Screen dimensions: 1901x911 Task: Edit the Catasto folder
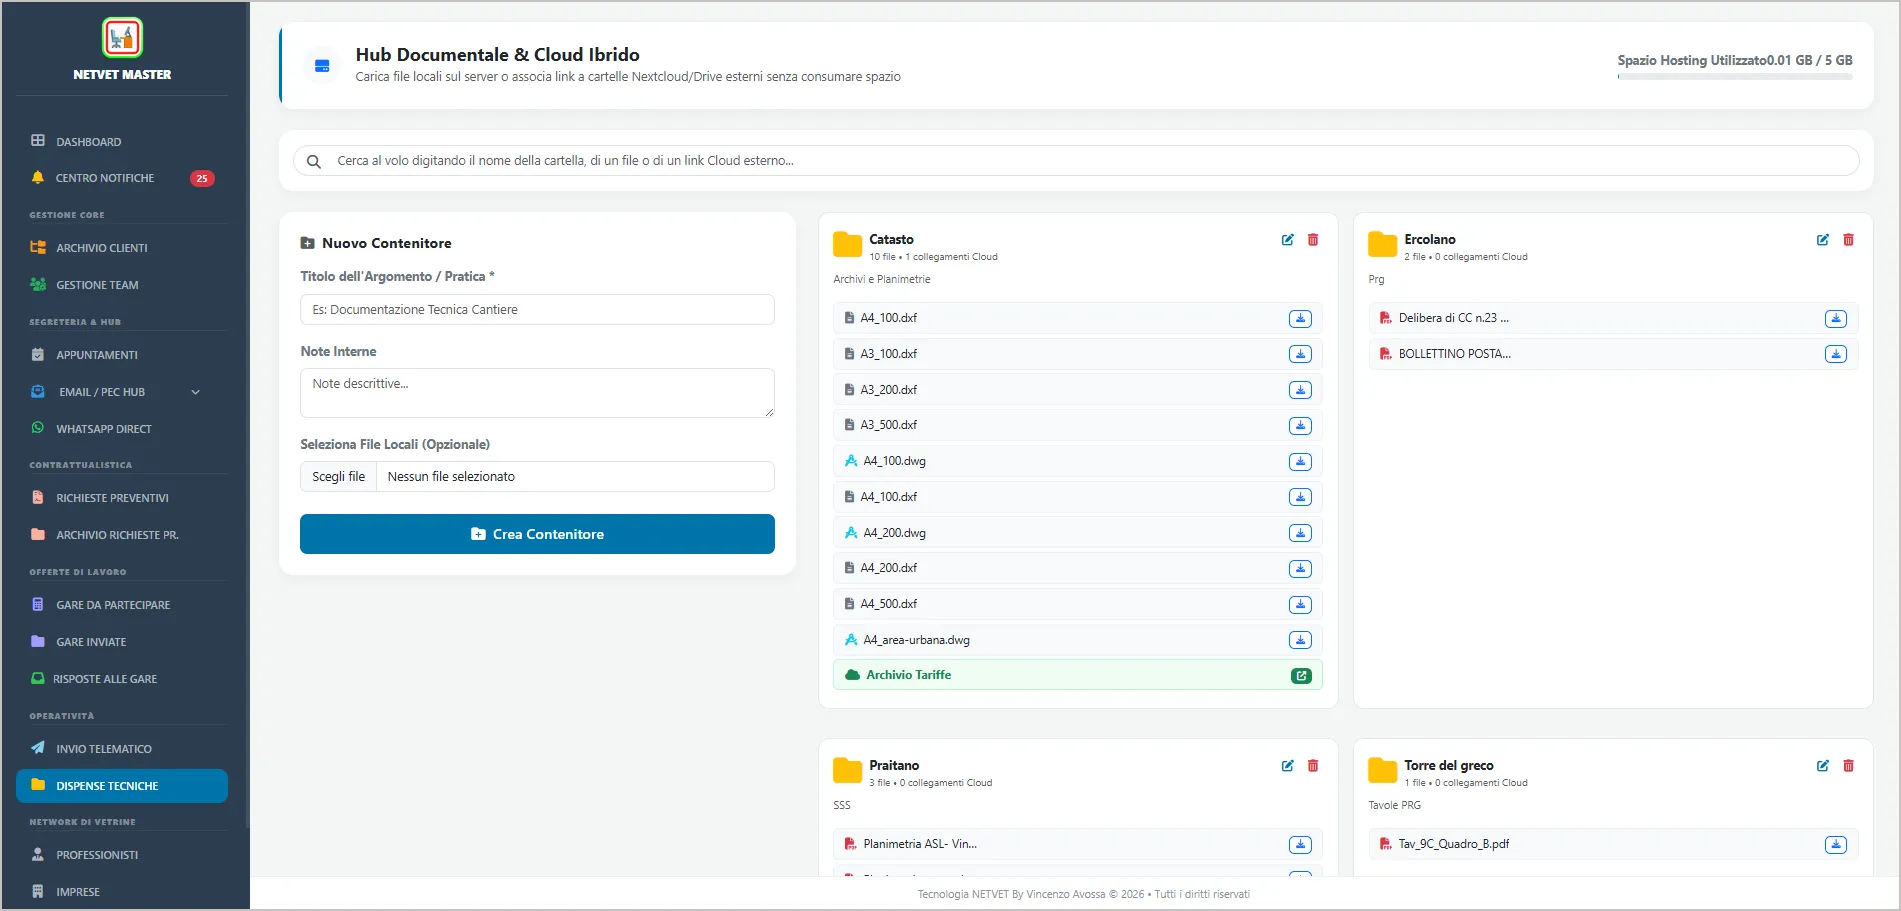click(x=1287, y=240)
